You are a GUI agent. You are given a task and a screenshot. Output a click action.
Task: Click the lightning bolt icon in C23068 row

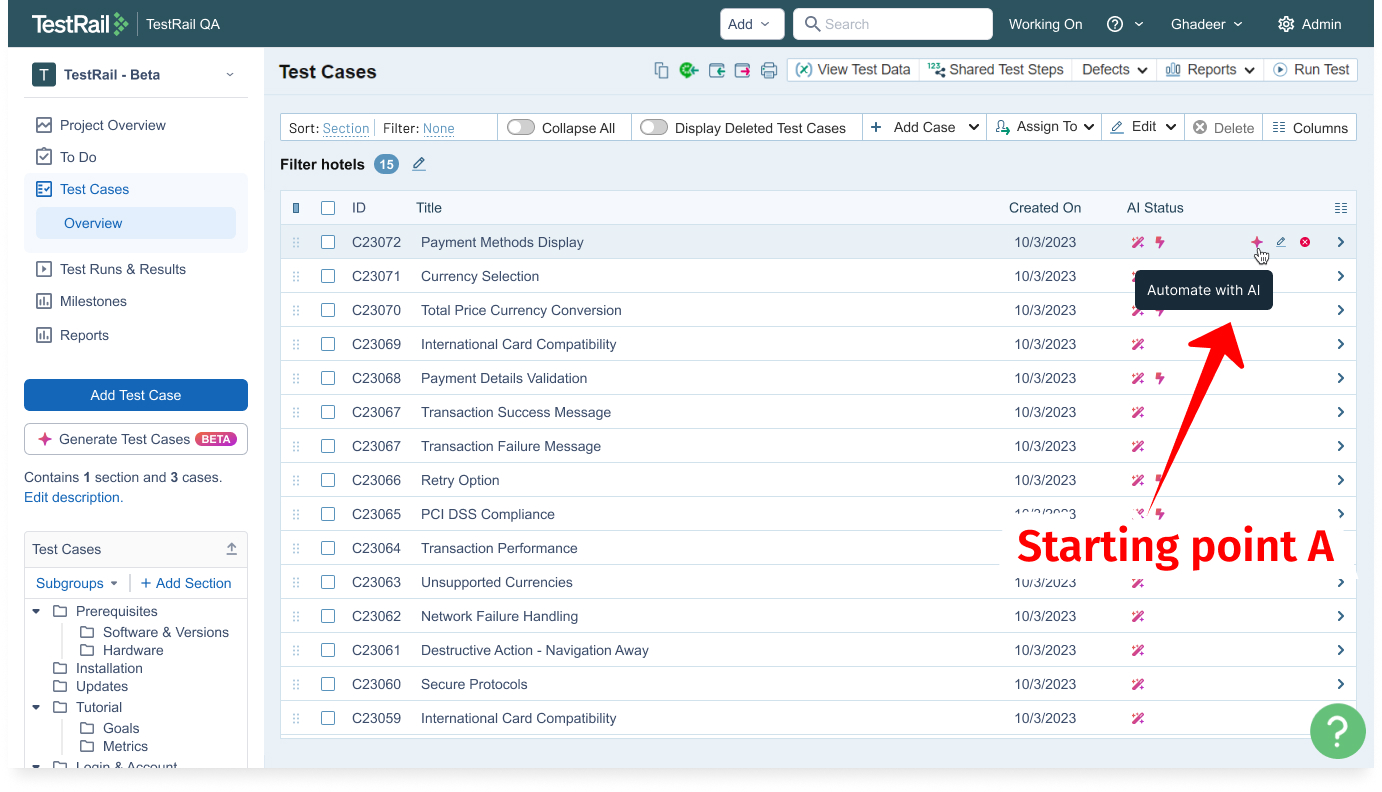coord(1160,378)
